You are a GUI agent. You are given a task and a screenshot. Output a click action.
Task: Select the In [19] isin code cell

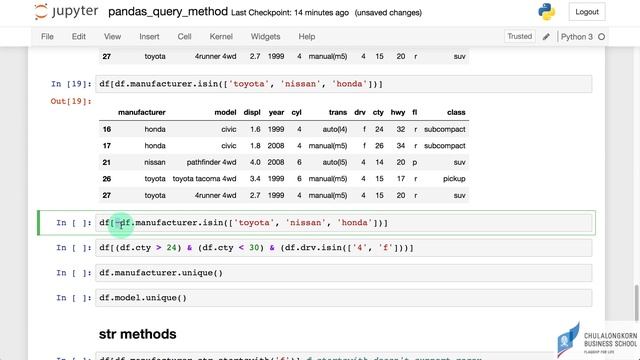tap(343, 84)
